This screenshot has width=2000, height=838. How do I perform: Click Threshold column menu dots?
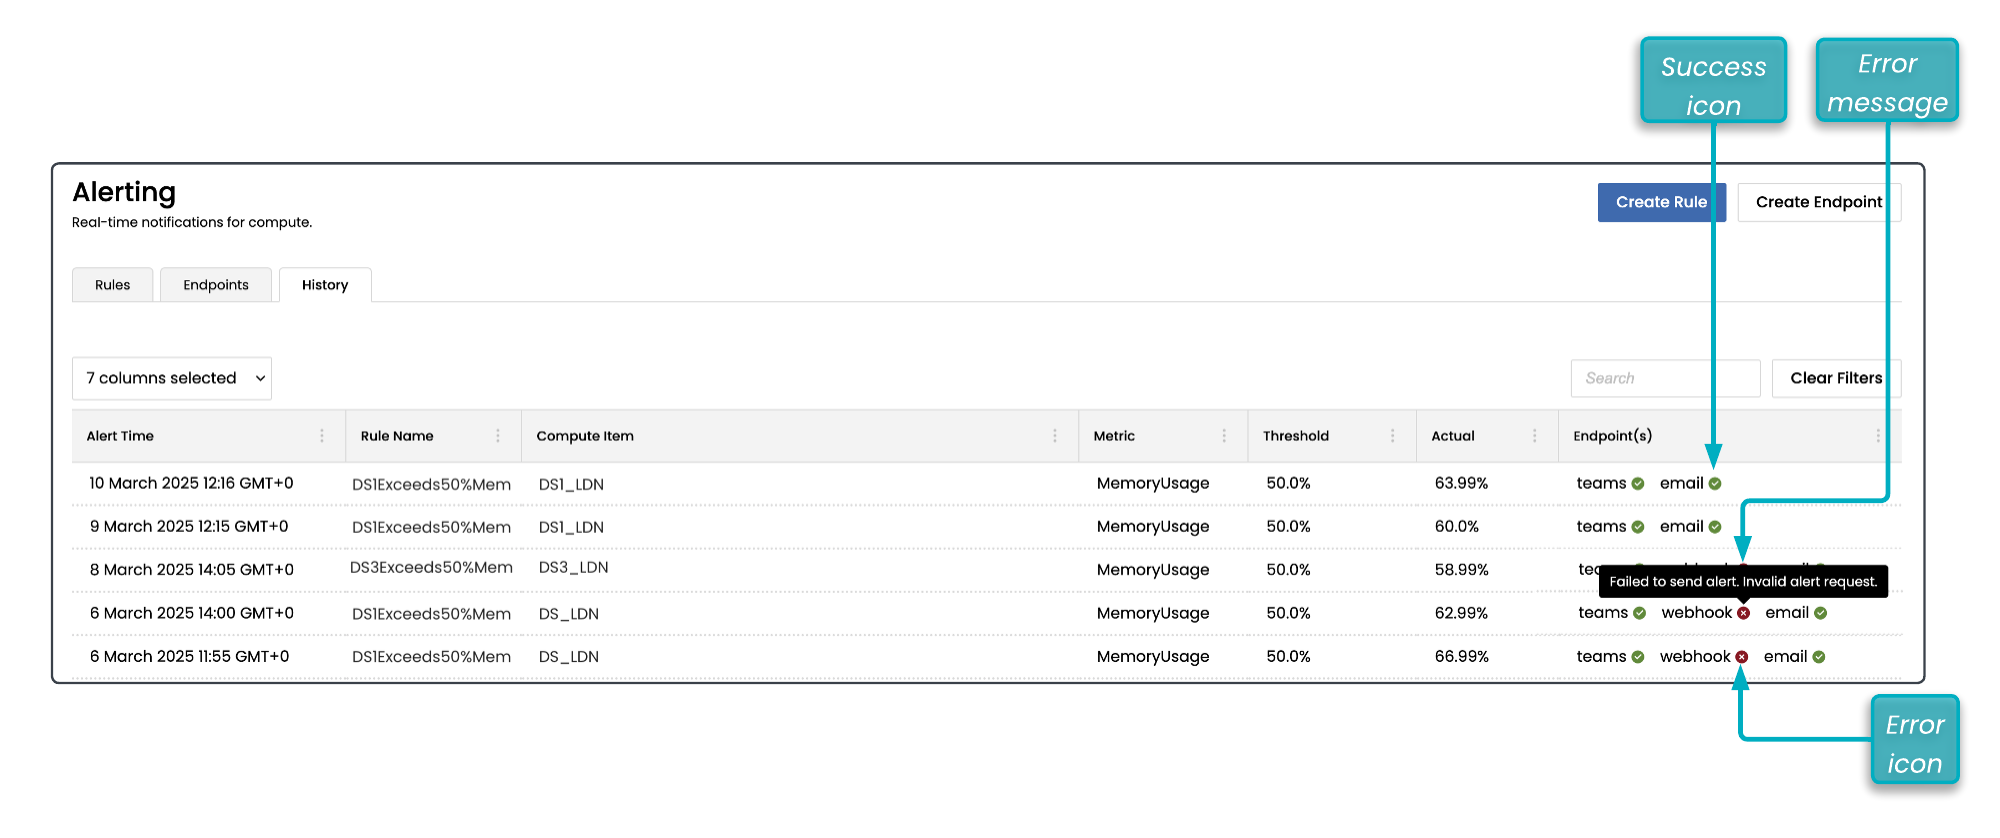click(x=1392, y=436)
